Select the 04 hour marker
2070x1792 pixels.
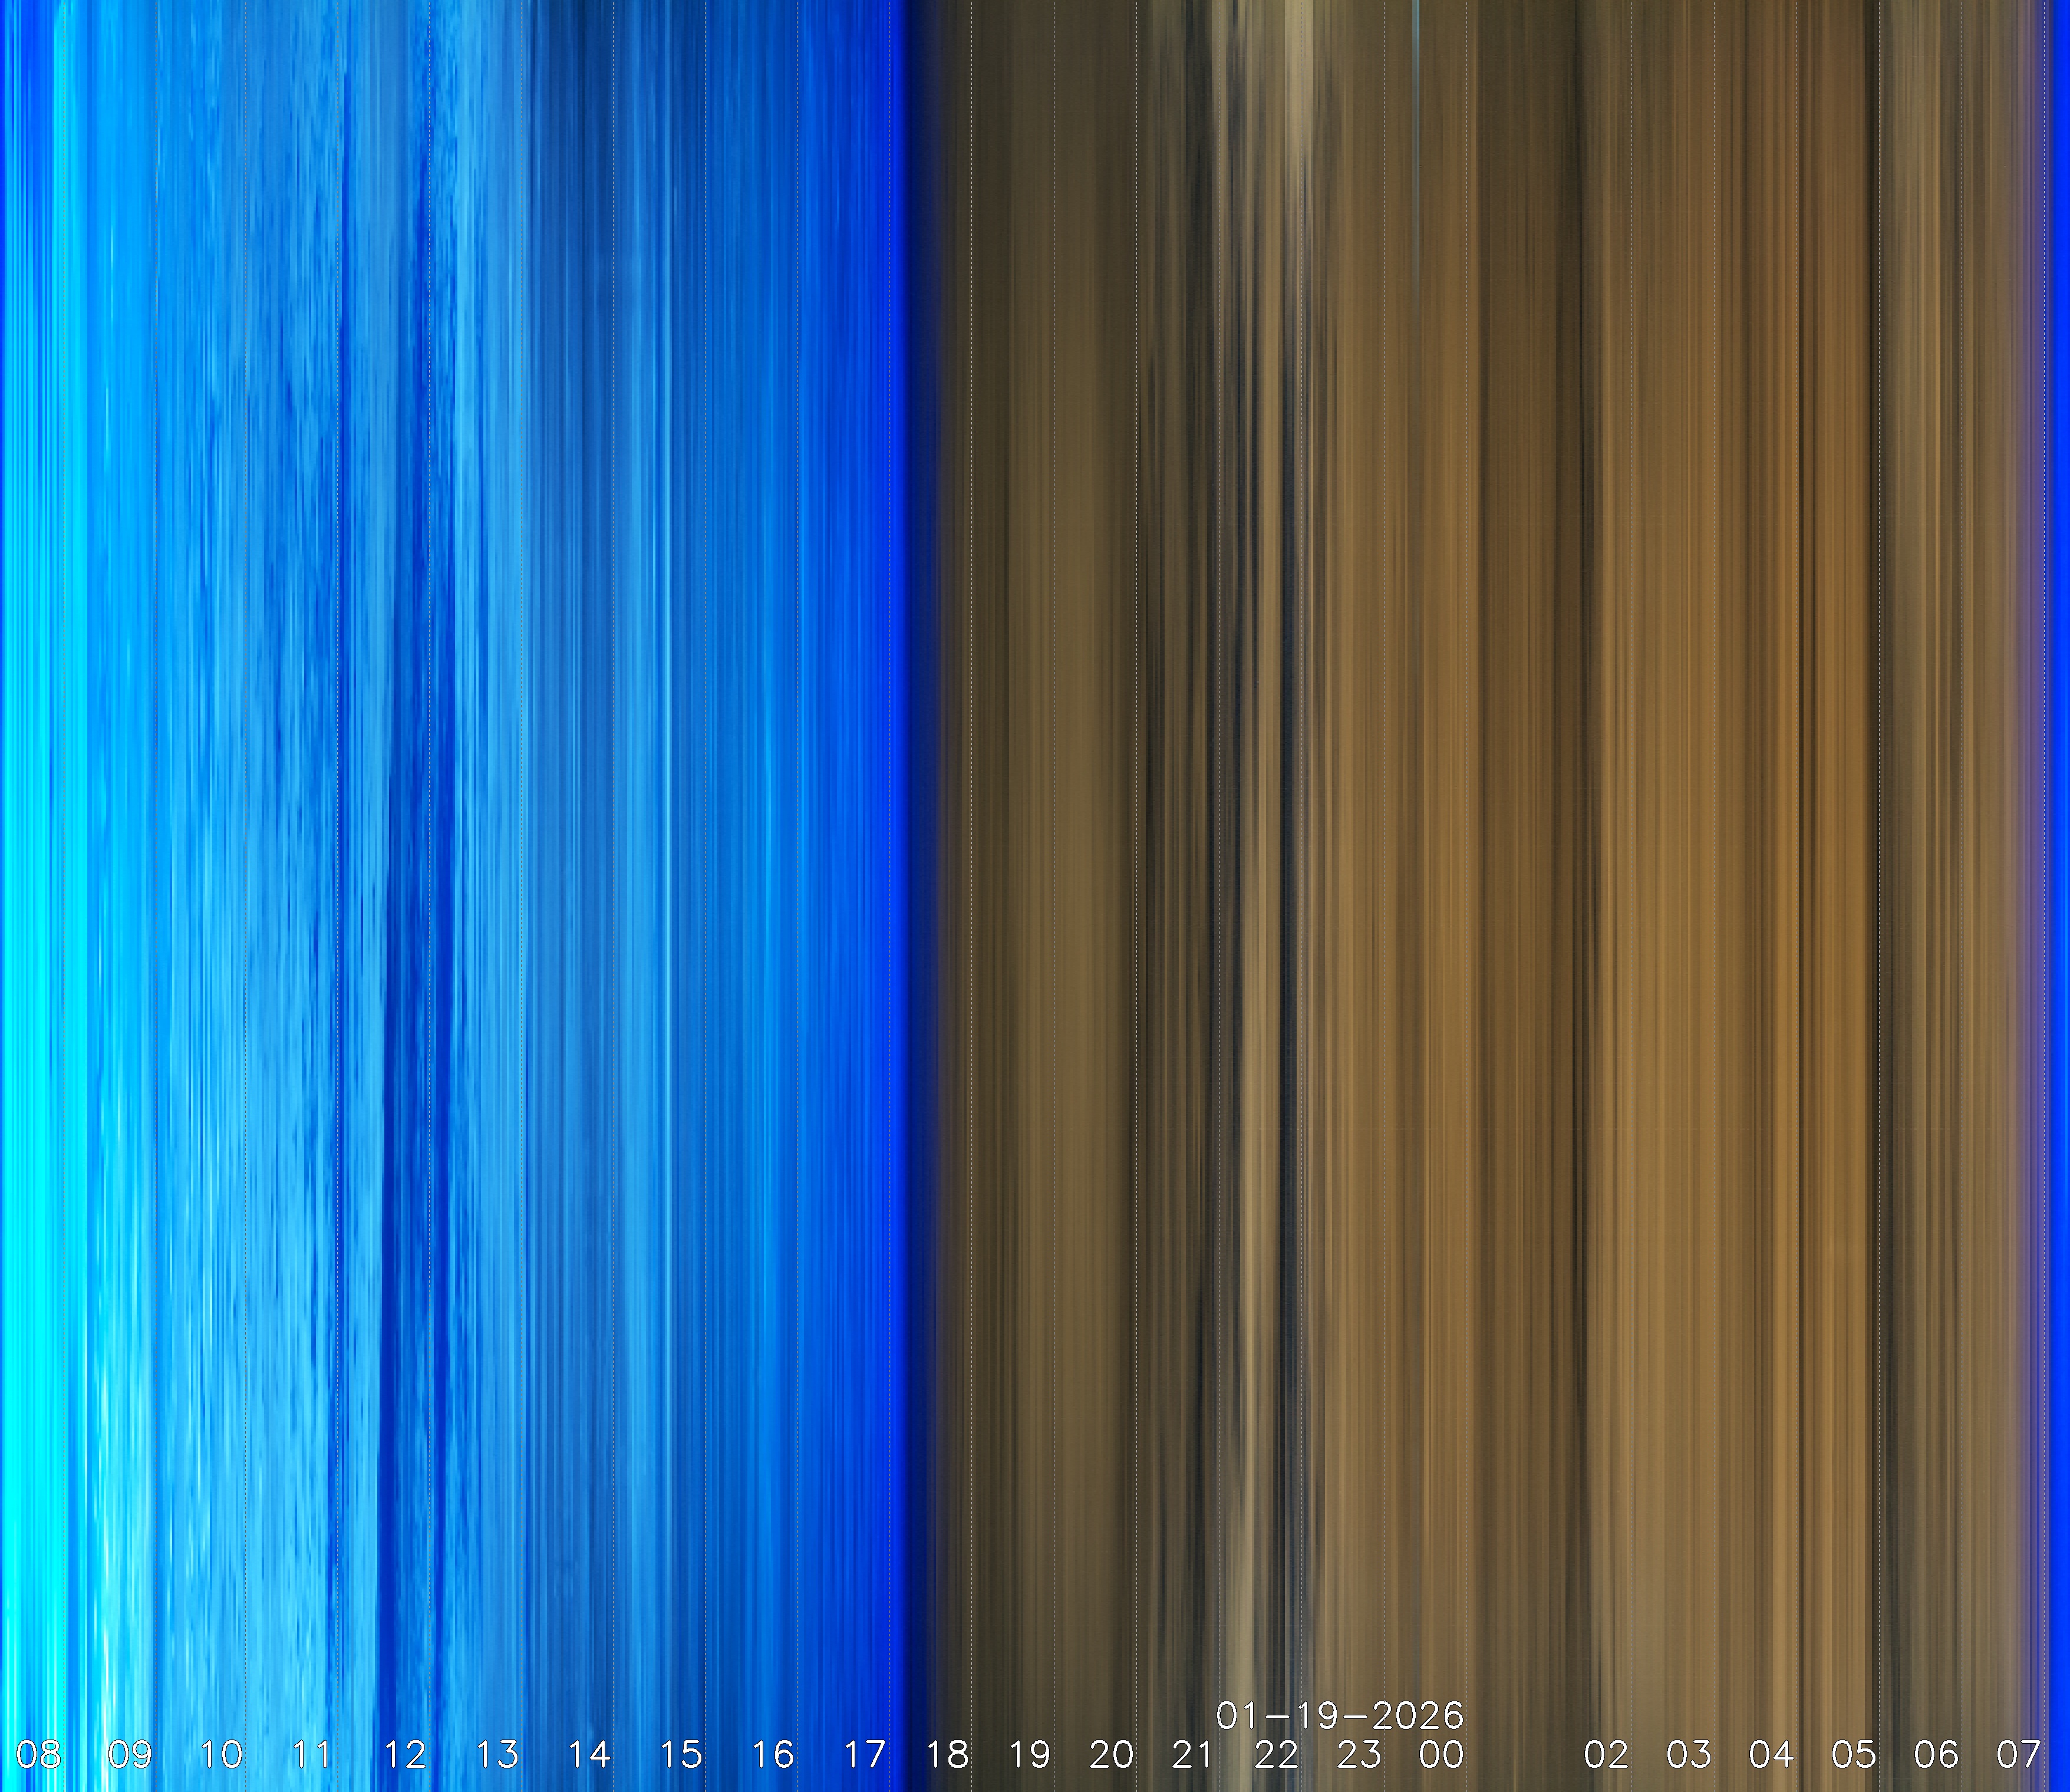1771,1754
